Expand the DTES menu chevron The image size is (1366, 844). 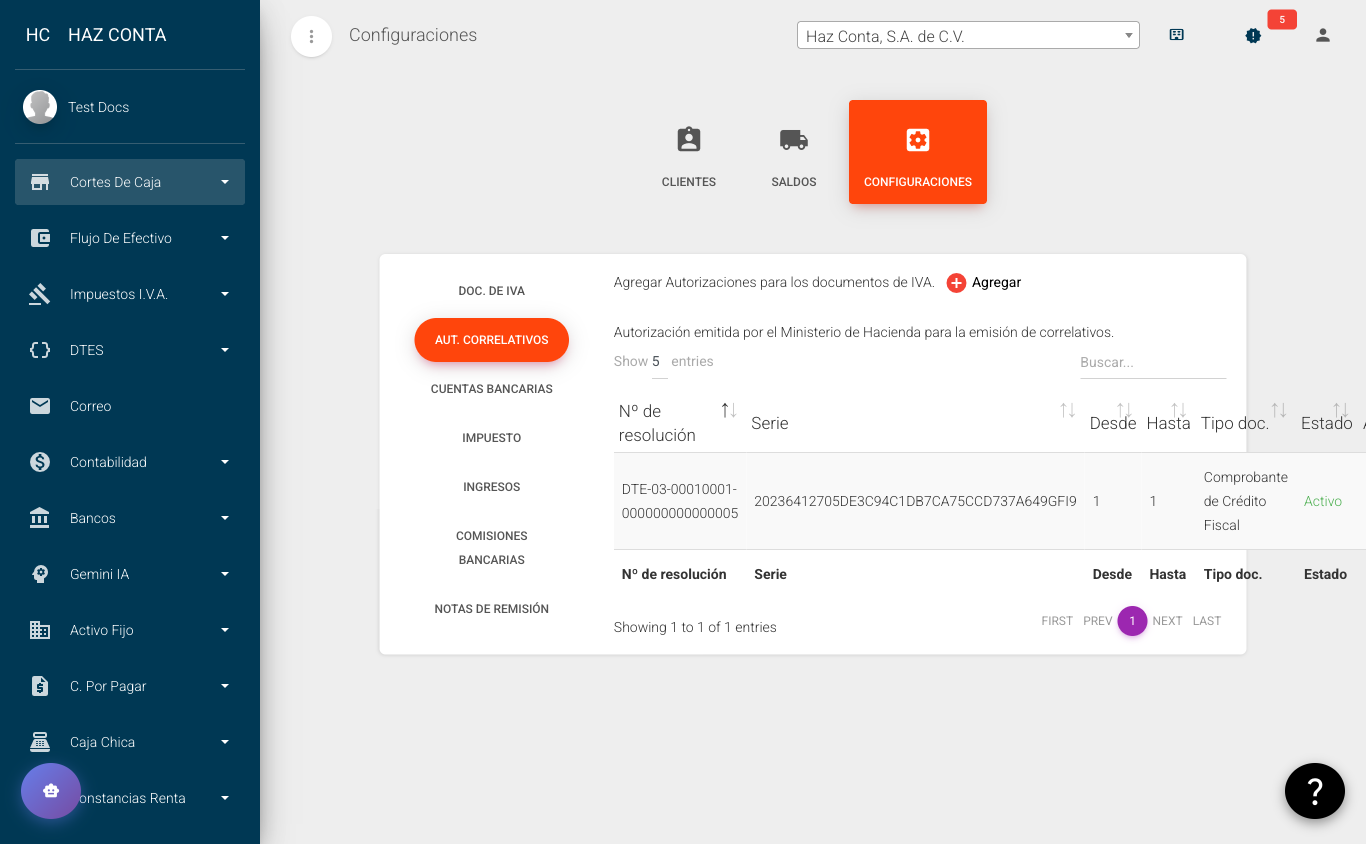pyautogui.click(x=225, y=350)
